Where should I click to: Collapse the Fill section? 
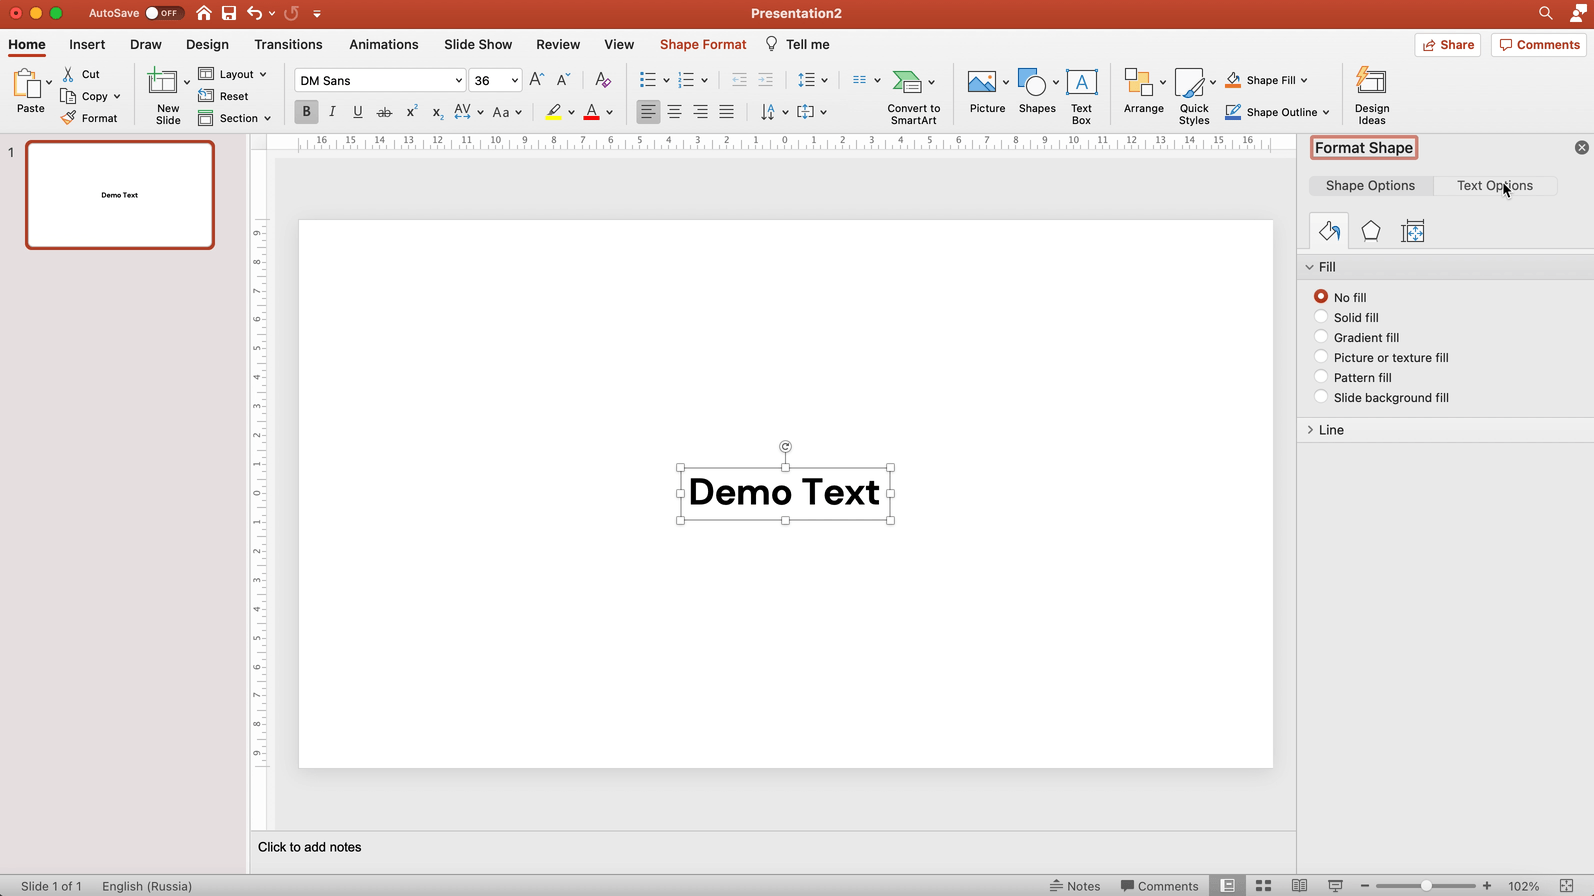[x=1310, y=267]
